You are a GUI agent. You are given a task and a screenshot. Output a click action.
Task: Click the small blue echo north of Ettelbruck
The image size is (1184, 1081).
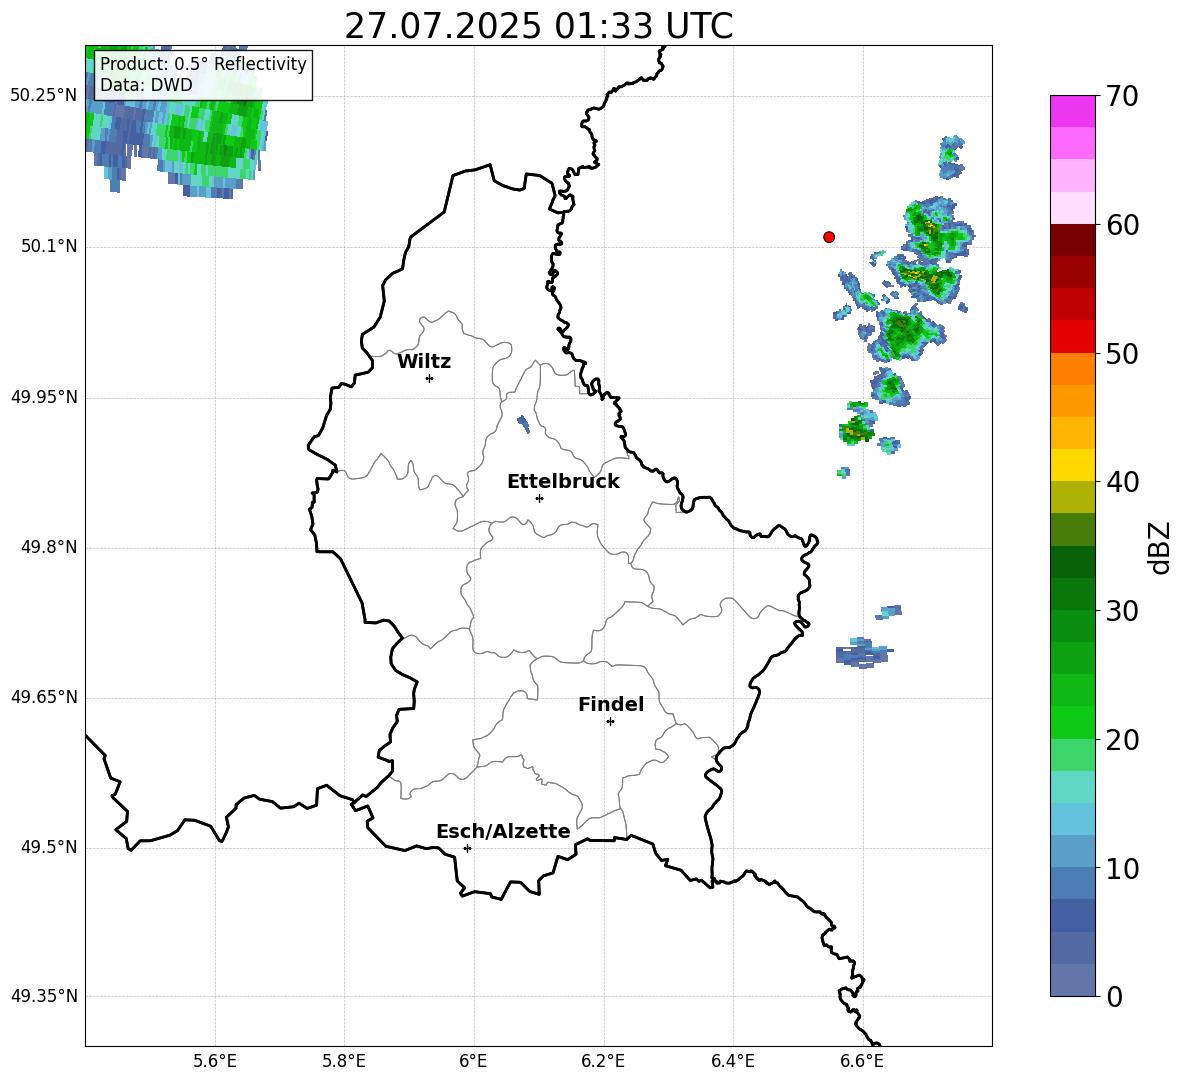pos(523,424)
